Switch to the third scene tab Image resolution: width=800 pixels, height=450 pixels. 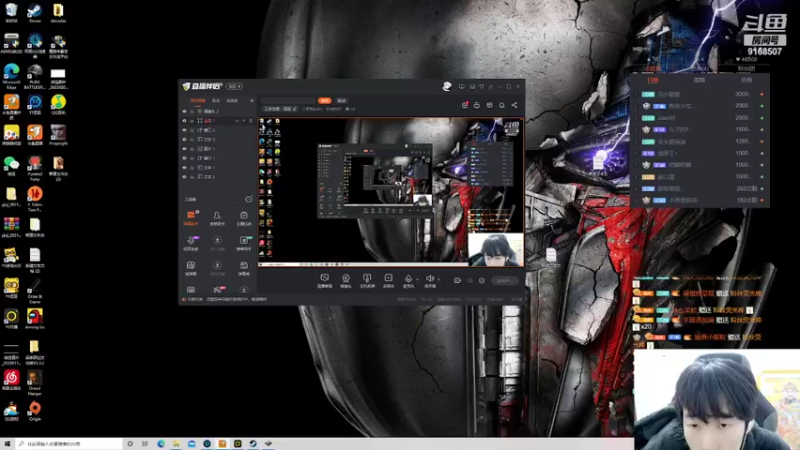[x=232, y=101]
